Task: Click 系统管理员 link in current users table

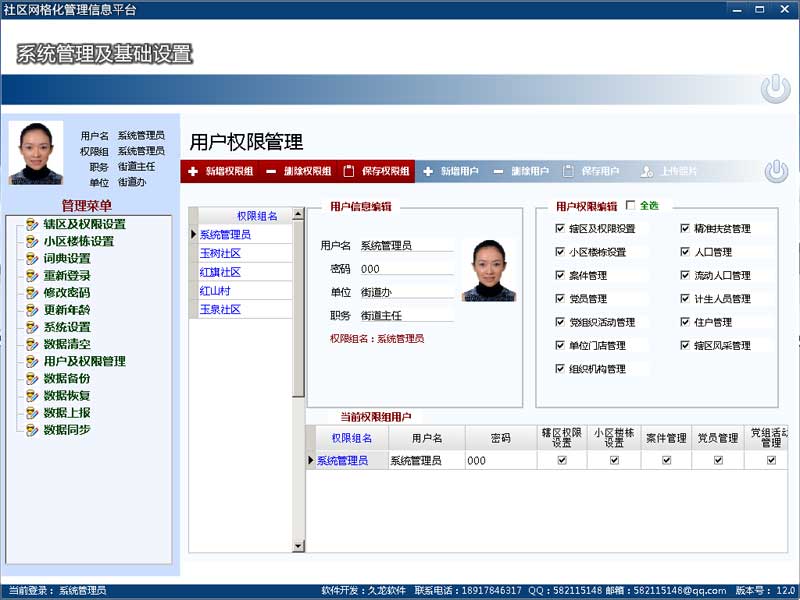Action: (342, 461)
